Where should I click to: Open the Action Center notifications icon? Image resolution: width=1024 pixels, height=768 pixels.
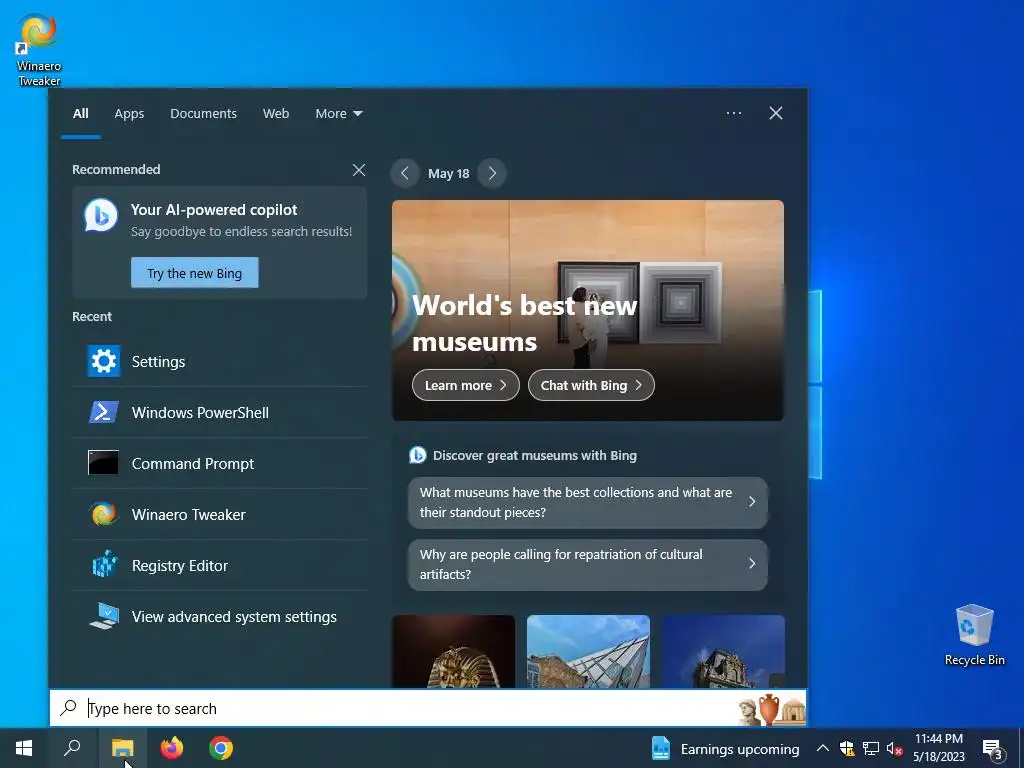click(992, 748)
